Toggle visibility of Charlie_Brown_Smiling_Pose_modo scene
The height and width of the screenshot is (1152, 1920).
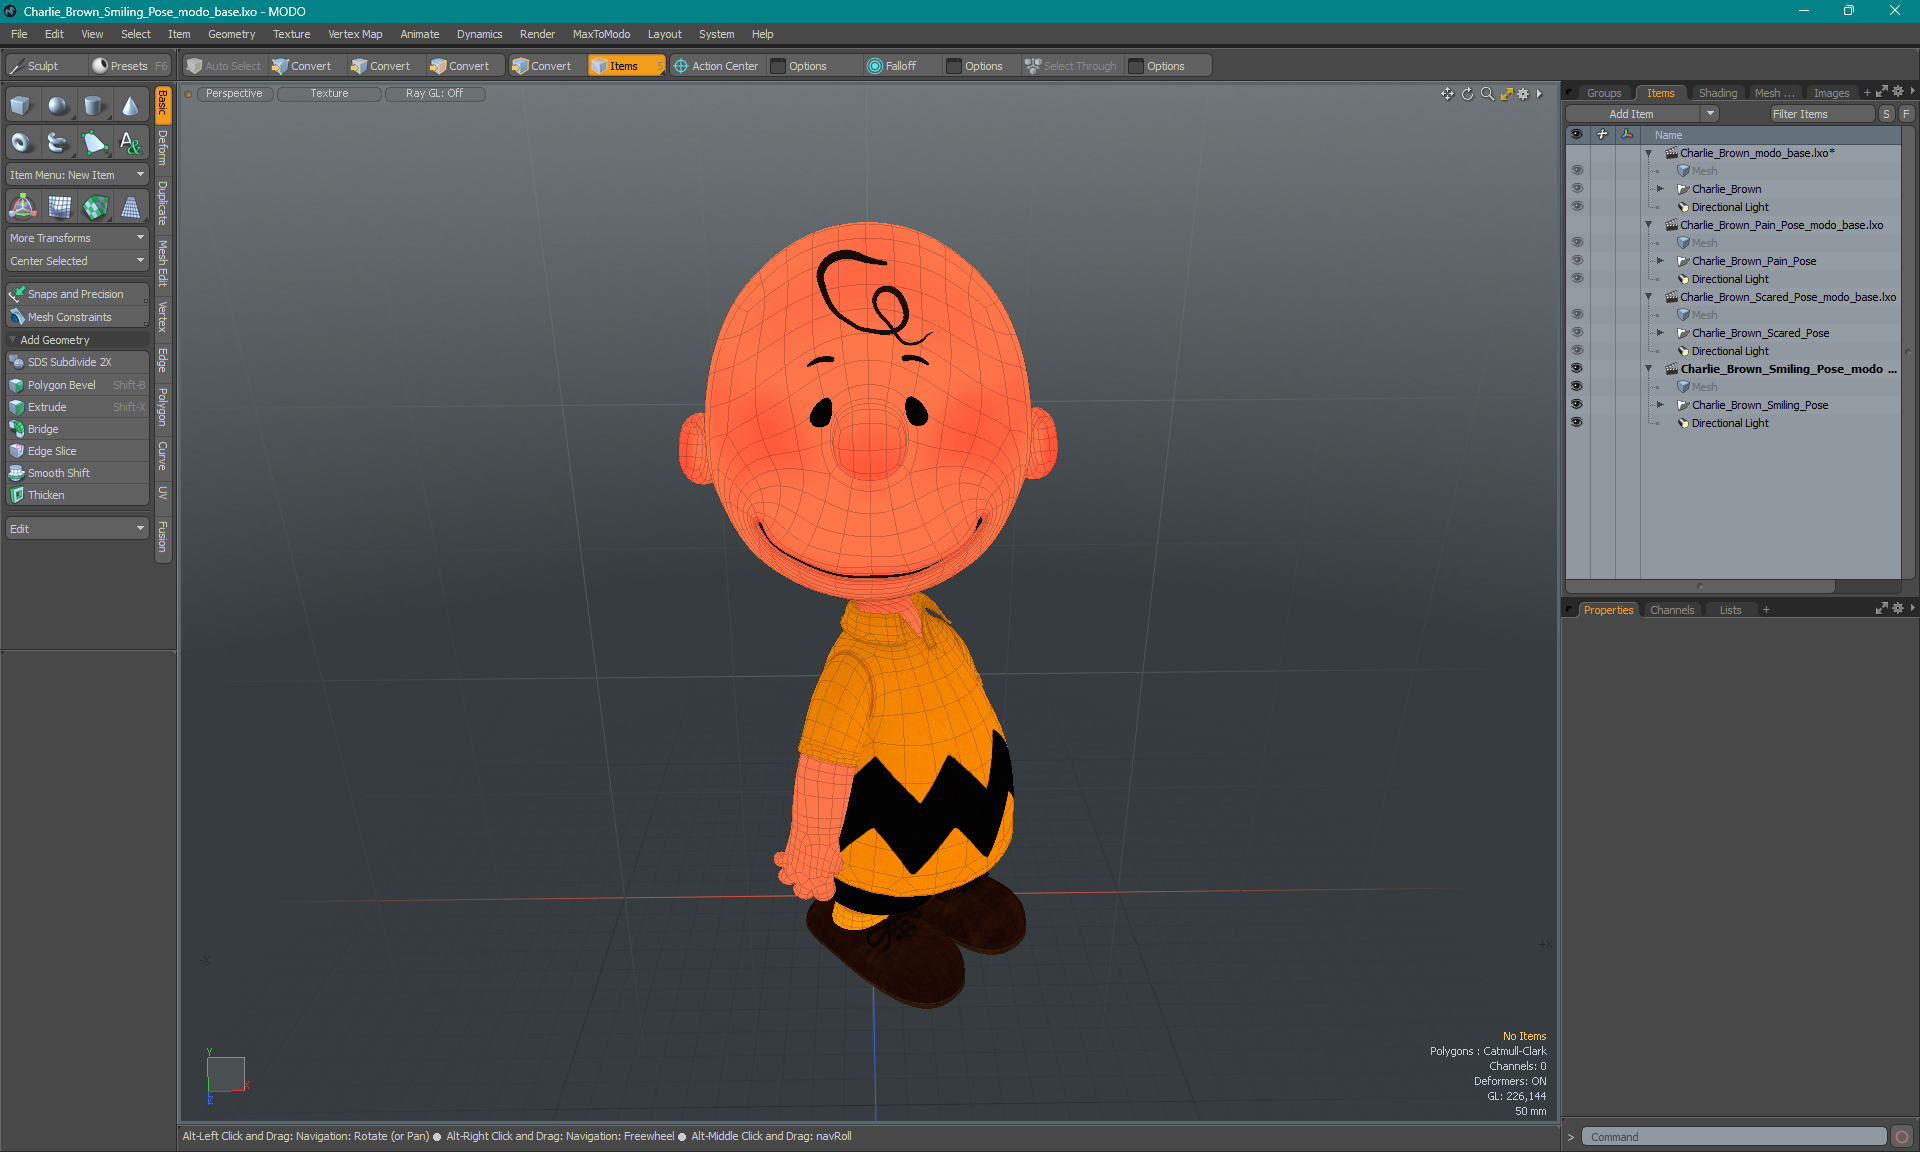coord(1577,369)
